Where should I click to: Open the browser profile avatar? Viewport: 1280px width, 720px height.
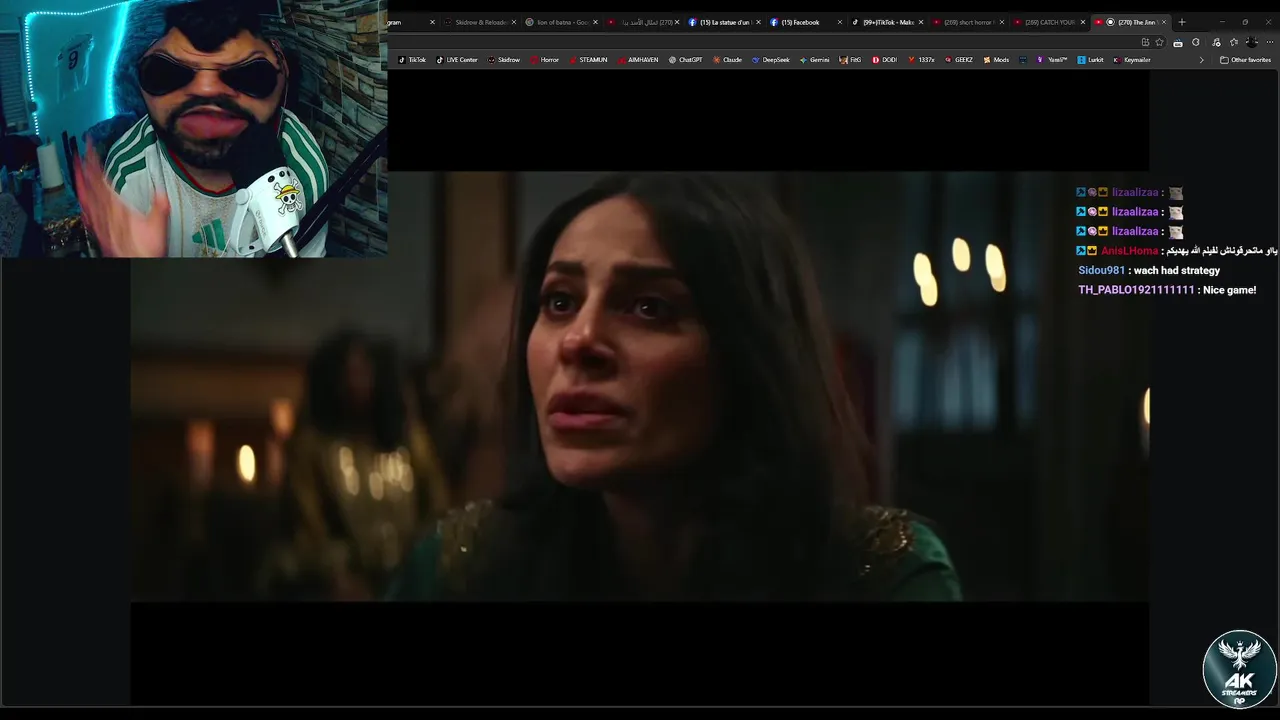pos(1252,42)
